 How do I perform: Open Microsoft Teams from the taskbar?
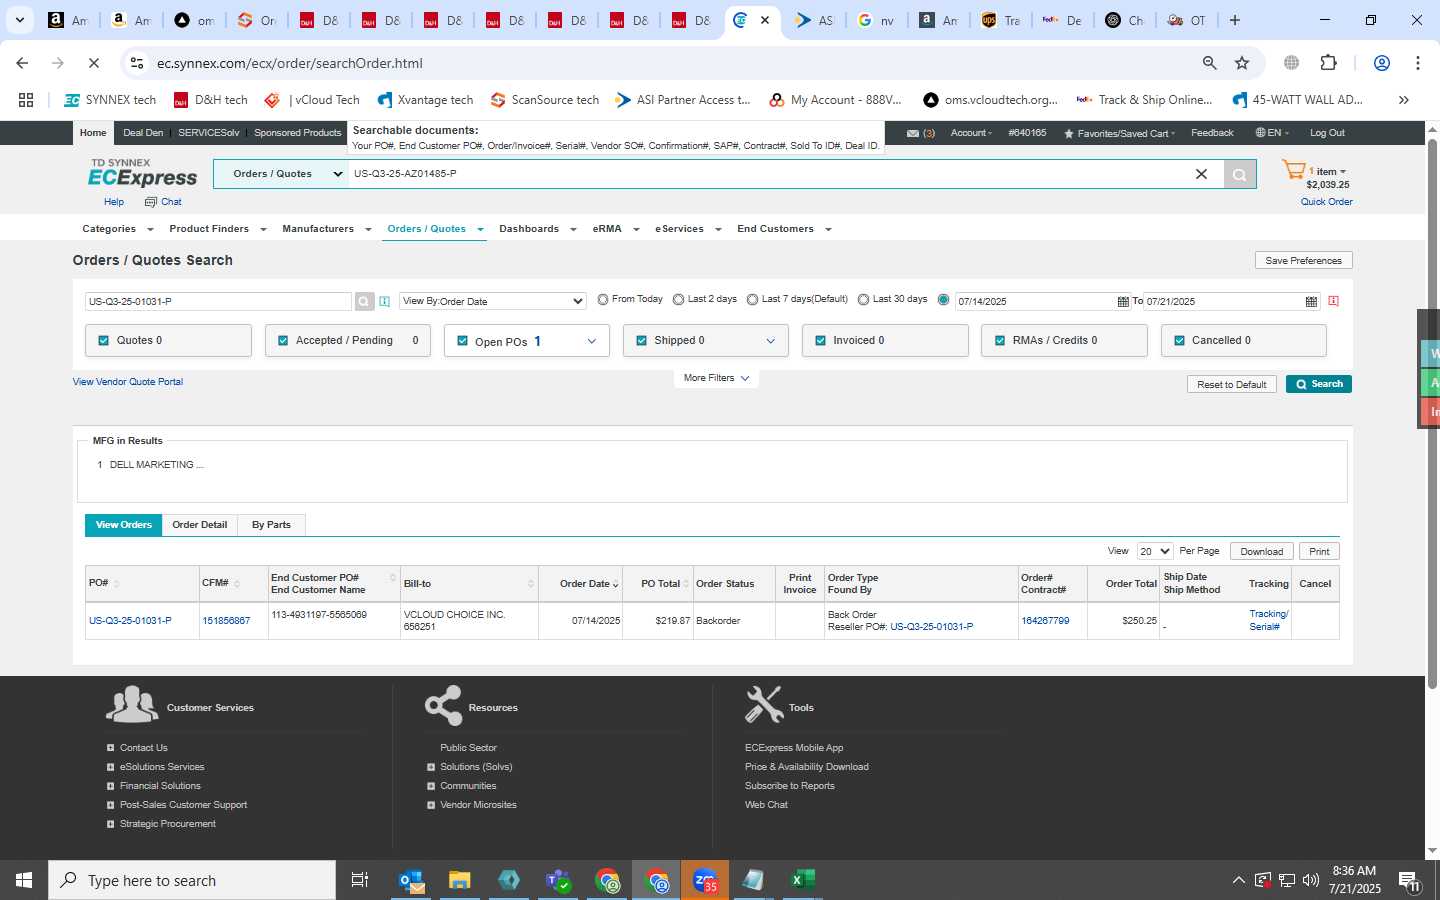coord(558,880)
